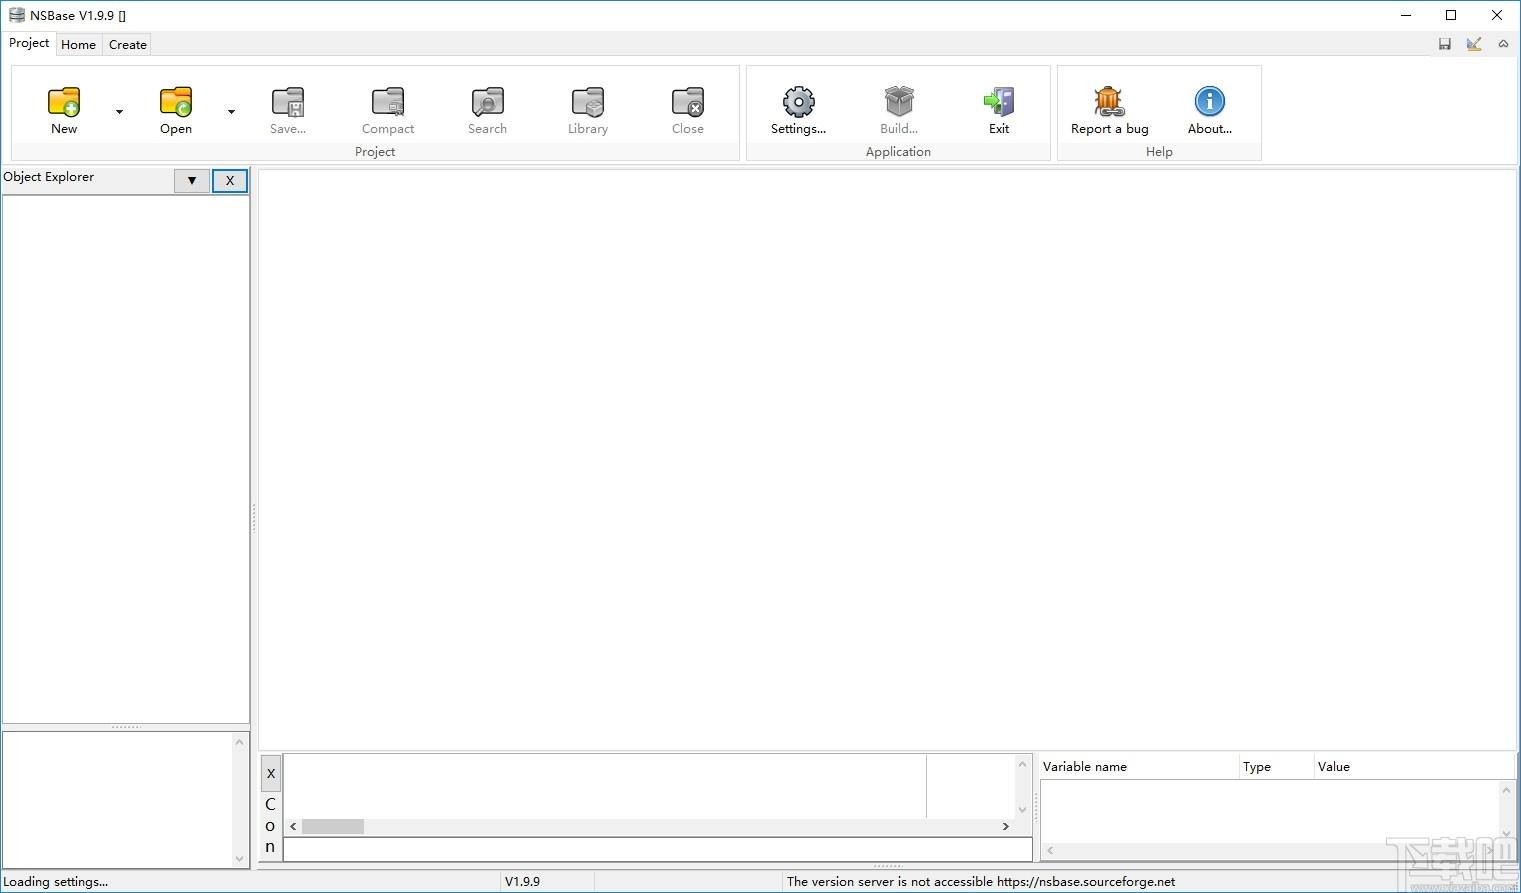Click the console scroll up arrow

click(1022, 765)
